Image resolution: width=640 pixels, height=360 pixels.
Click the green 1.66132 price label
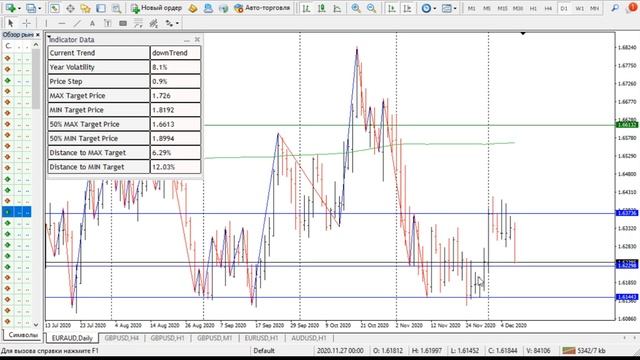point(627,124)
